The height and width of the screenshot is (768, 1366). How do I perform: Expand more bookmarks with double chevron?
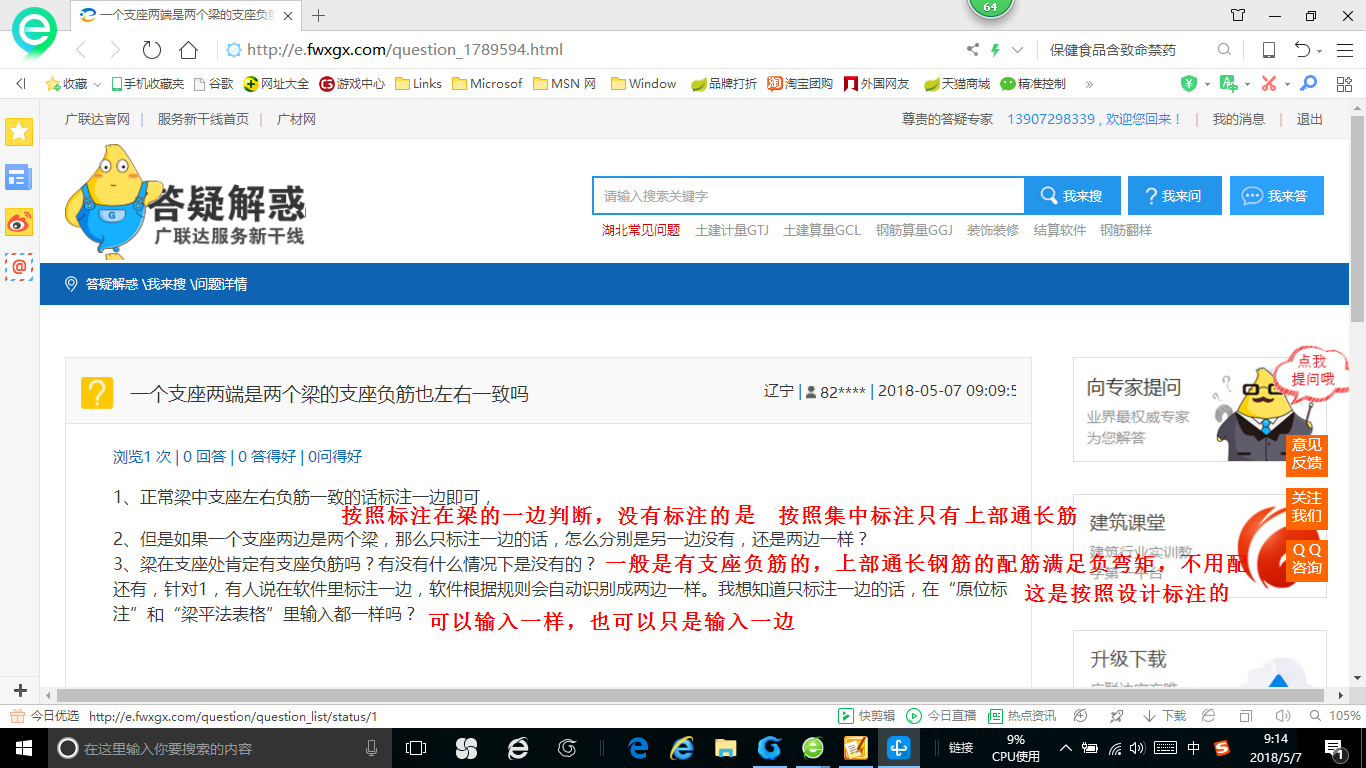pos(1089,84)
